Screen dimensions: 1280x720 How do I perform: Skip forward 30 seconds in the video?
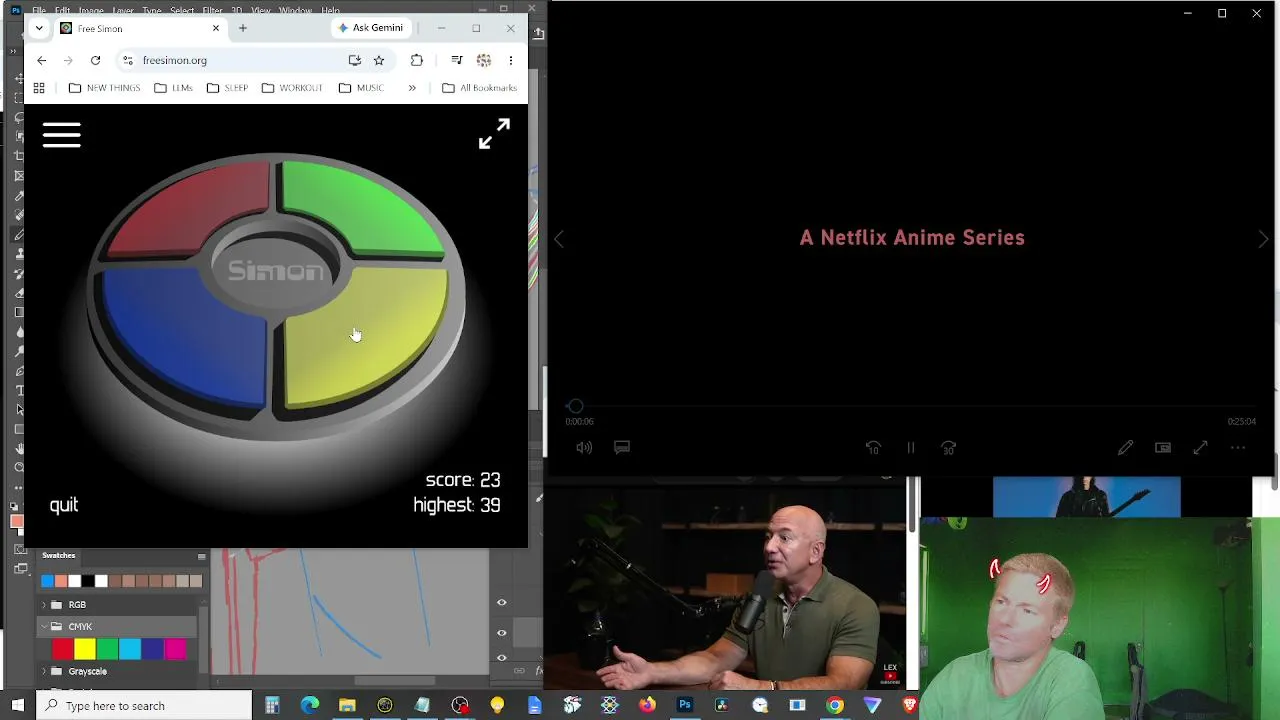[949, 447]
